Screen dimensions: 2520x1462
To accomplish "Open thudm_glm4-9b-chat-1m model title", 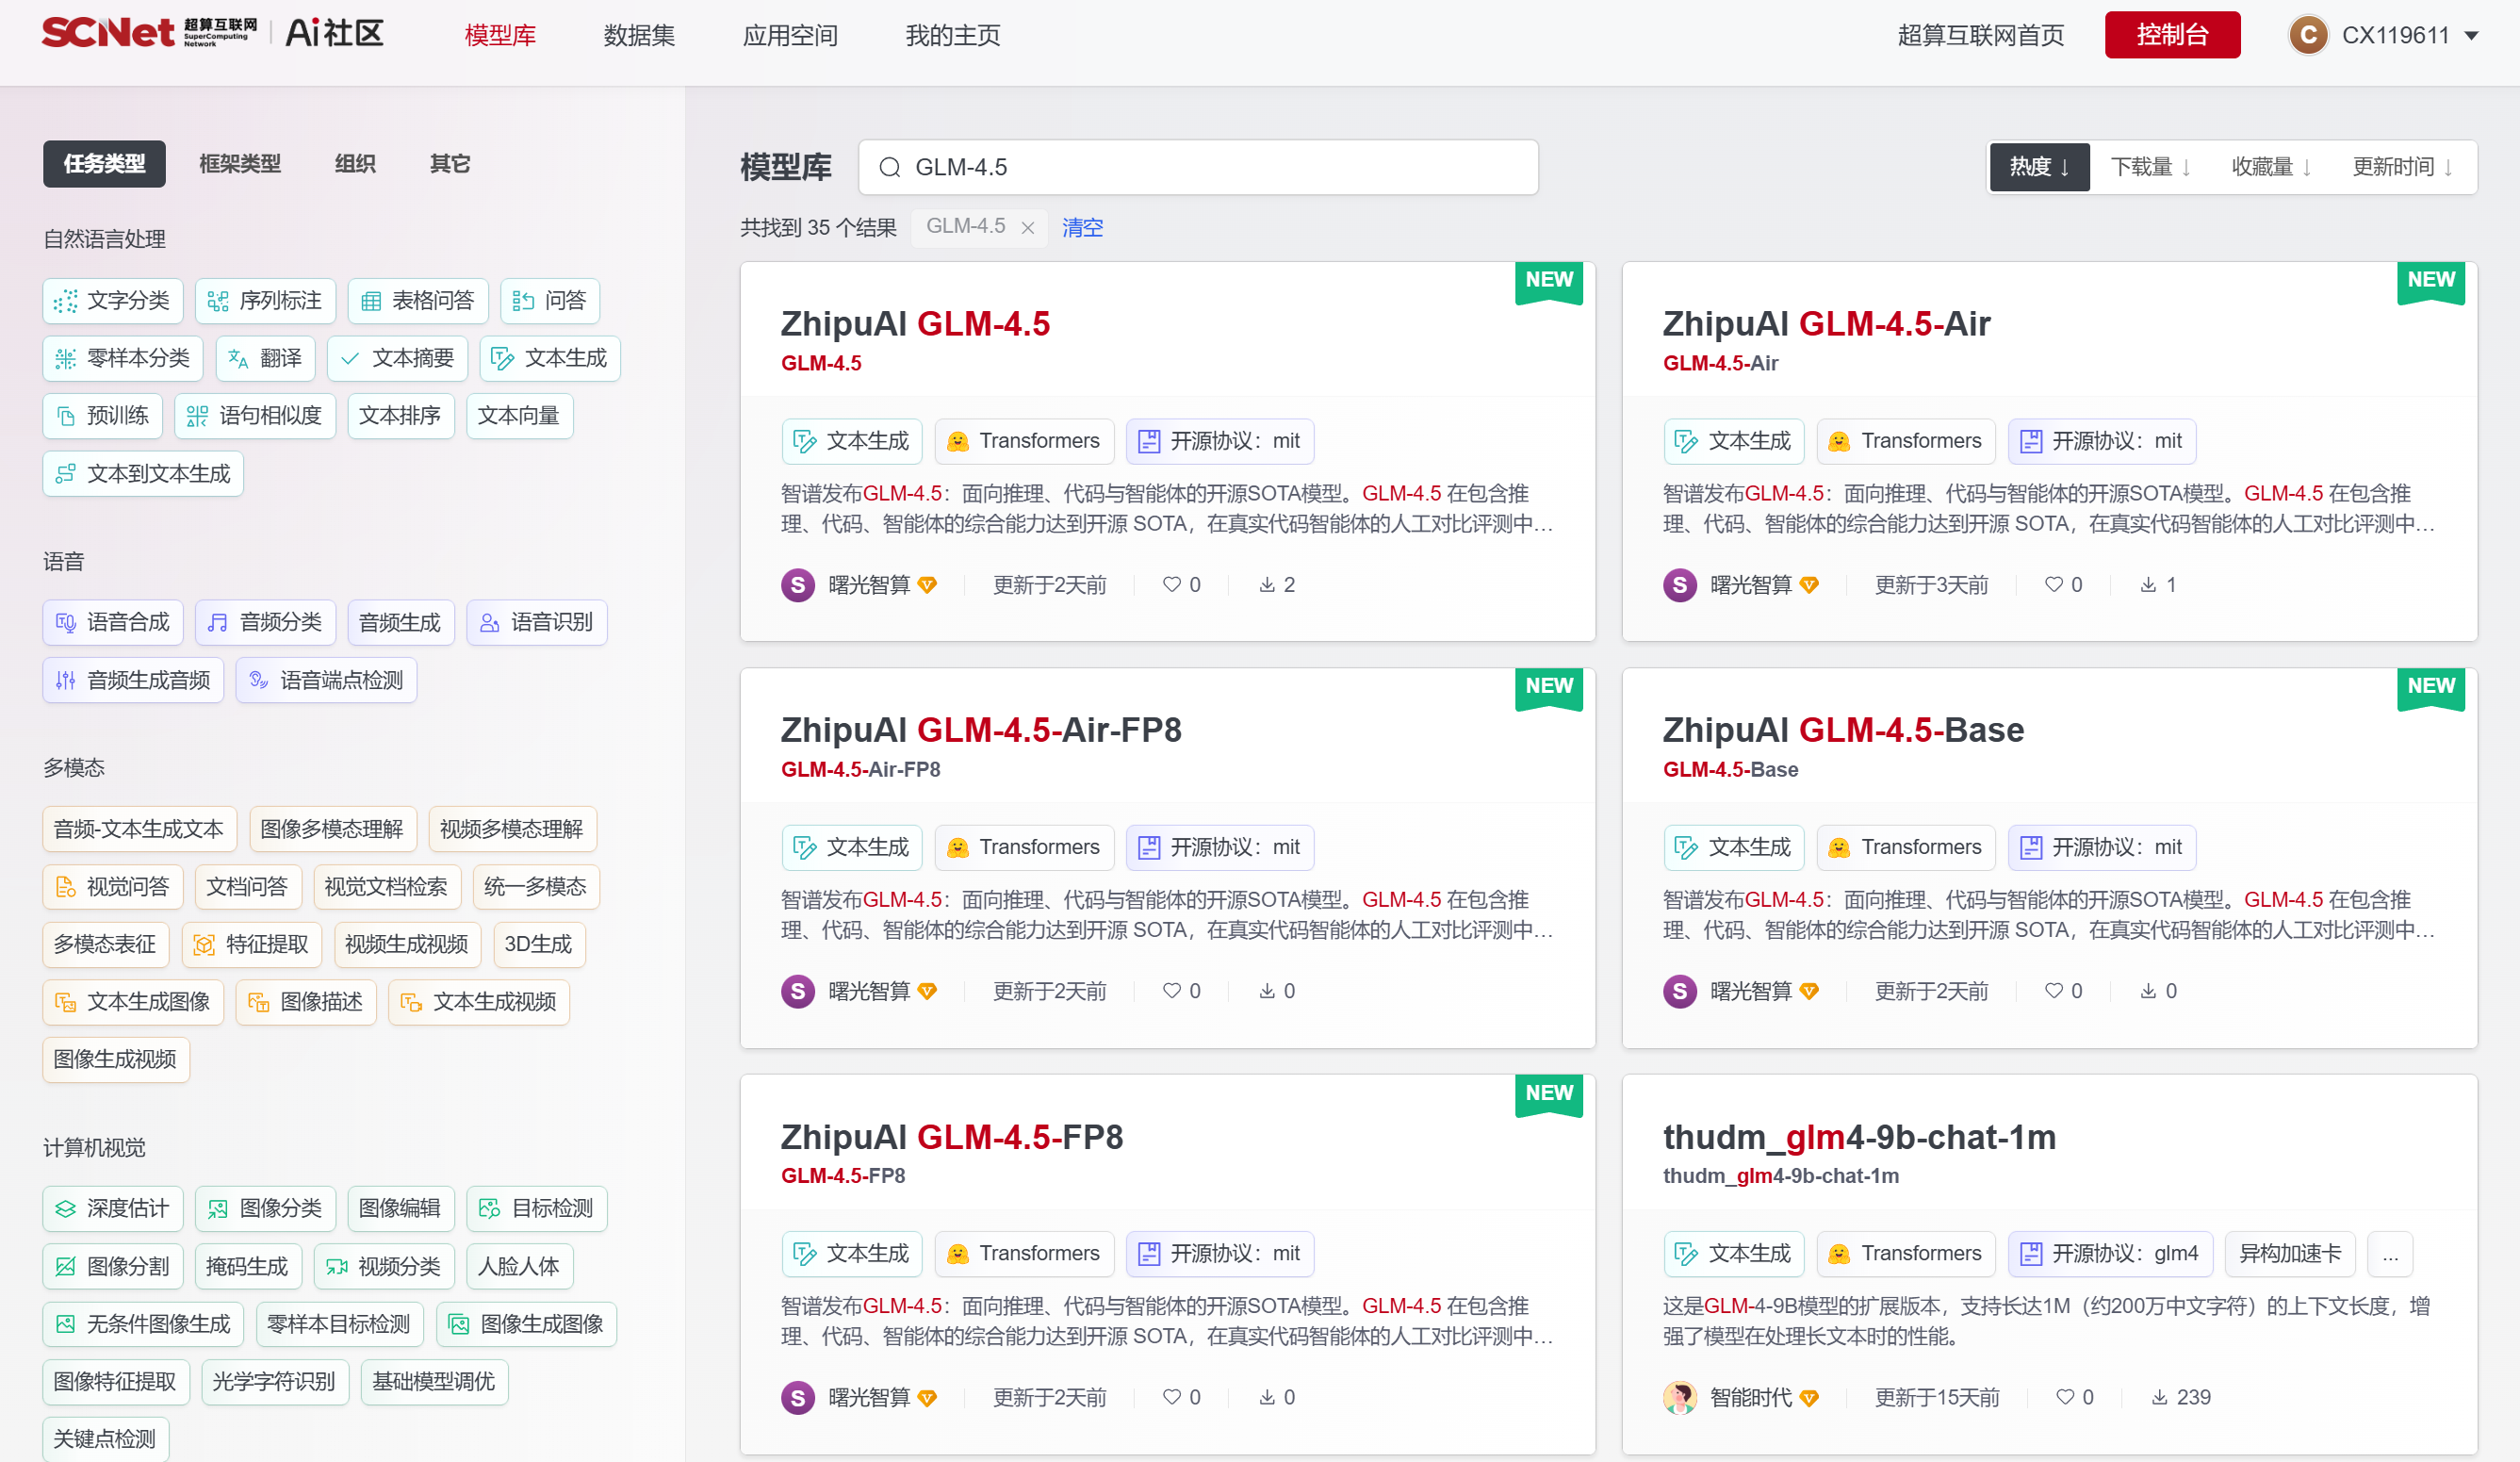I will coord(1859,1137).
